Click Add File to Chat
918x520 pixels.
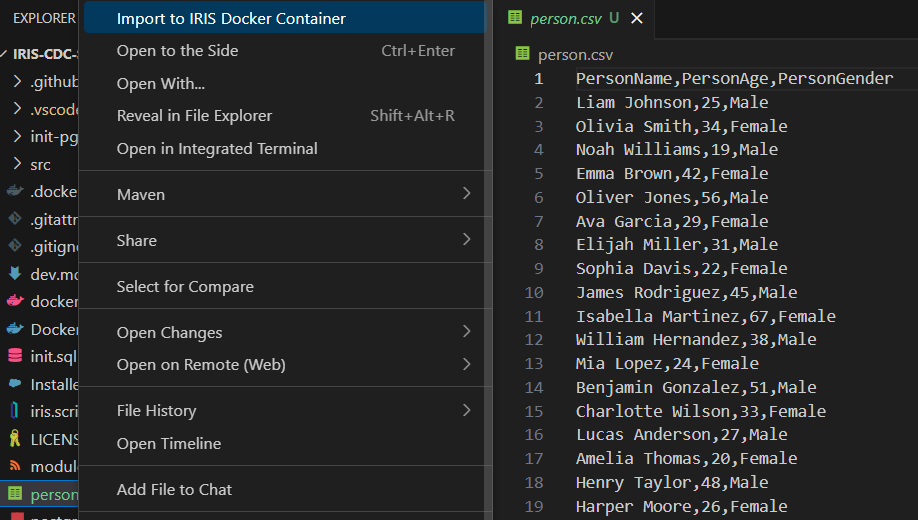174,490
